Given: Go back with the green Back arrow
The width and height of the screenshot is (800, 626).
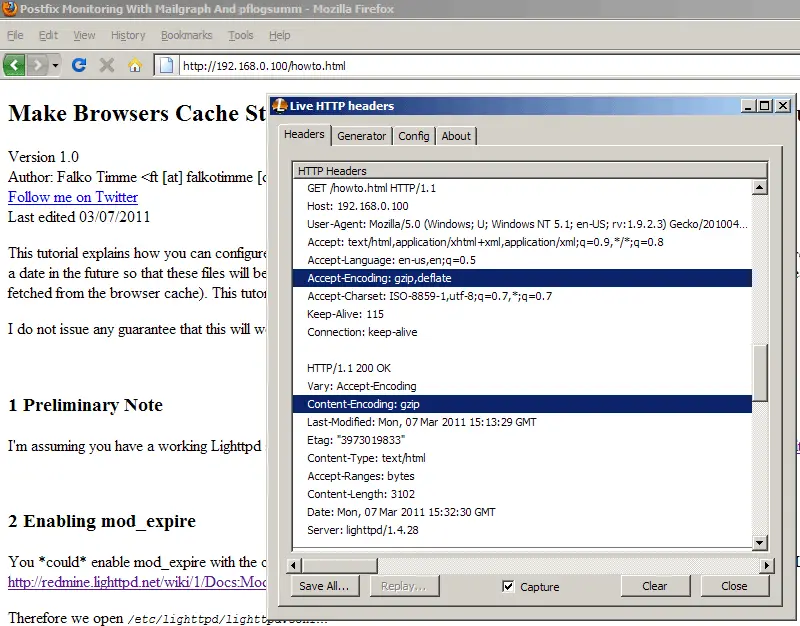Looking at the screenshot, I should (14, 65).
